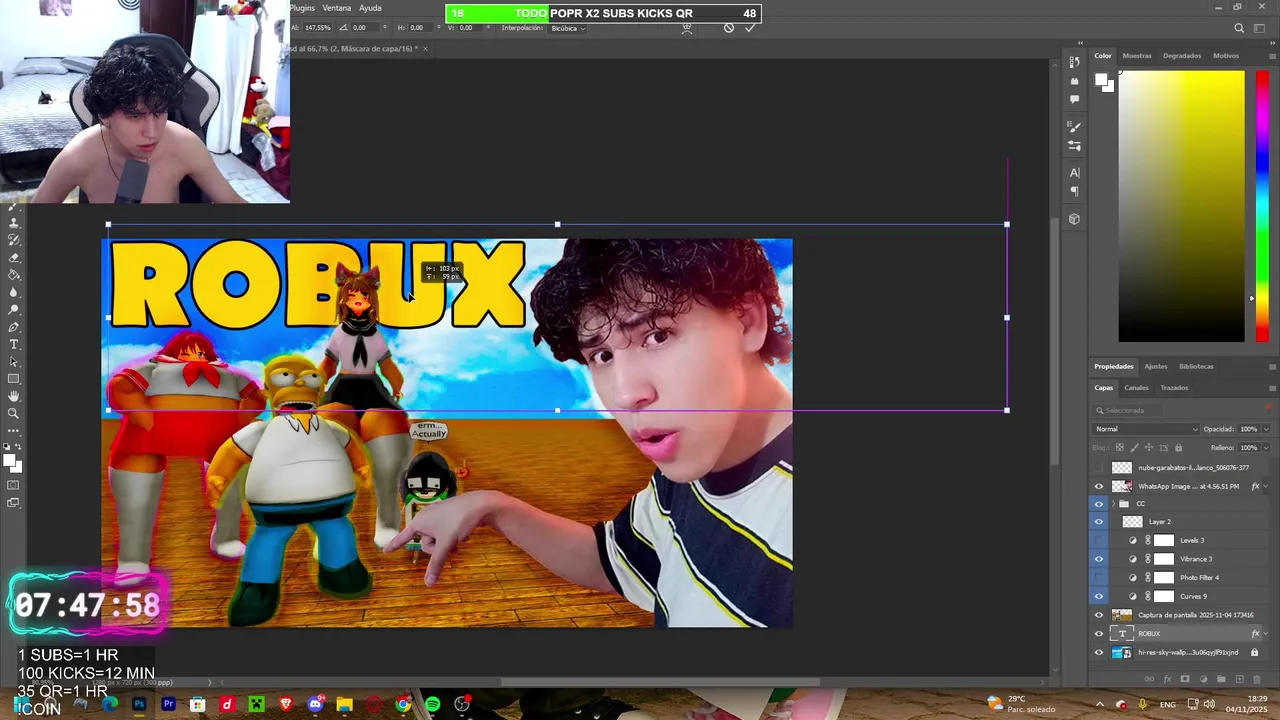Open the Opacidad slider dropdown arrow

[1266, 429]
